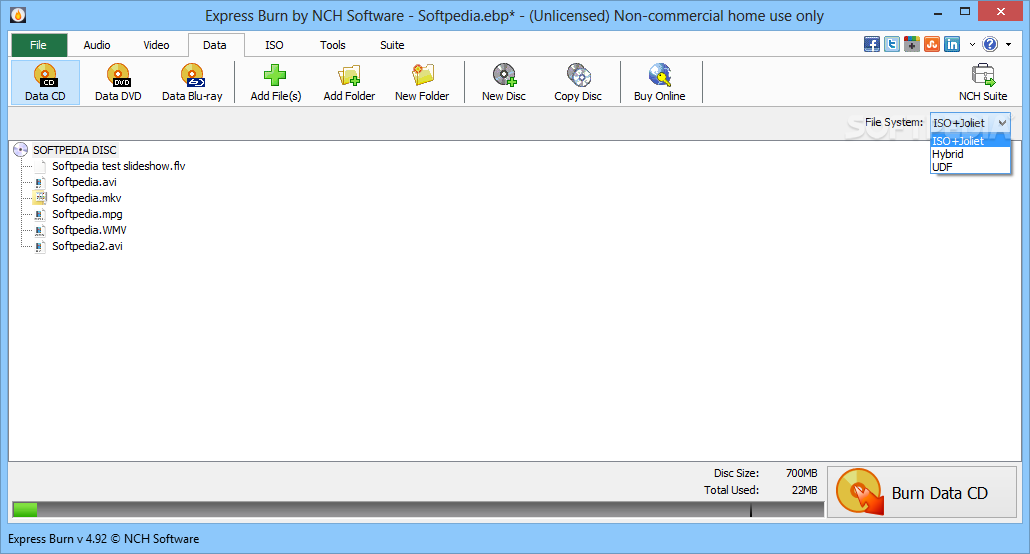Share via the LinkedIn icon
The width and height of the screenshot is (1030, 554).
click(x=952, y=45)
